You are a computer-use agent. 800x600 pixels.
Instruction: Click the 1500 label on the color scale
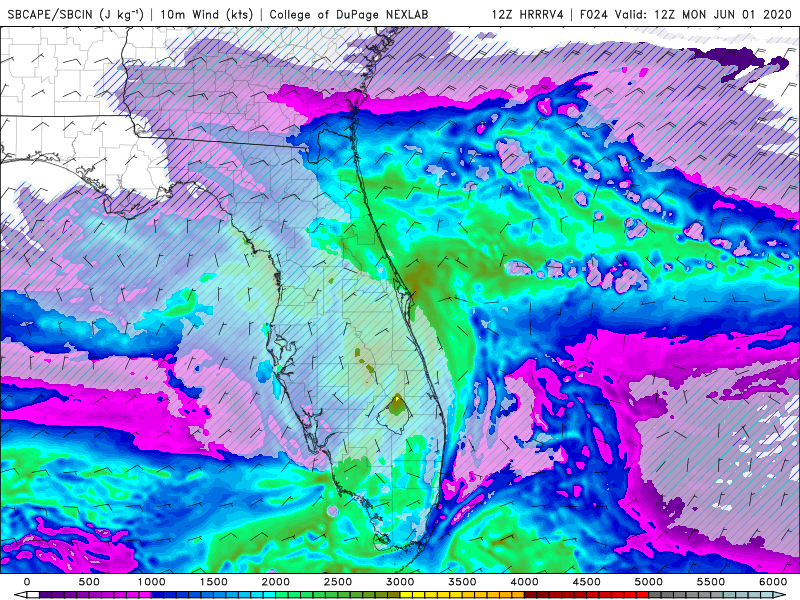[x=214, y=582]
